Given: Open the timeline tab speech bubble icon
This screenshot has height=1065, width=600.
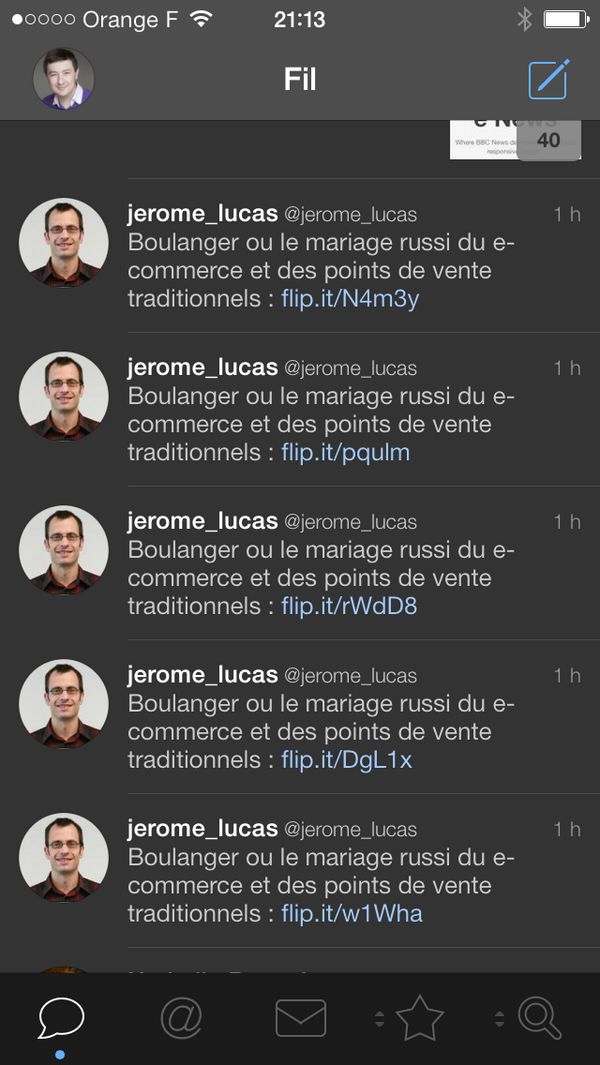Looking at the screenshot, I should (x=61, y=1018).
